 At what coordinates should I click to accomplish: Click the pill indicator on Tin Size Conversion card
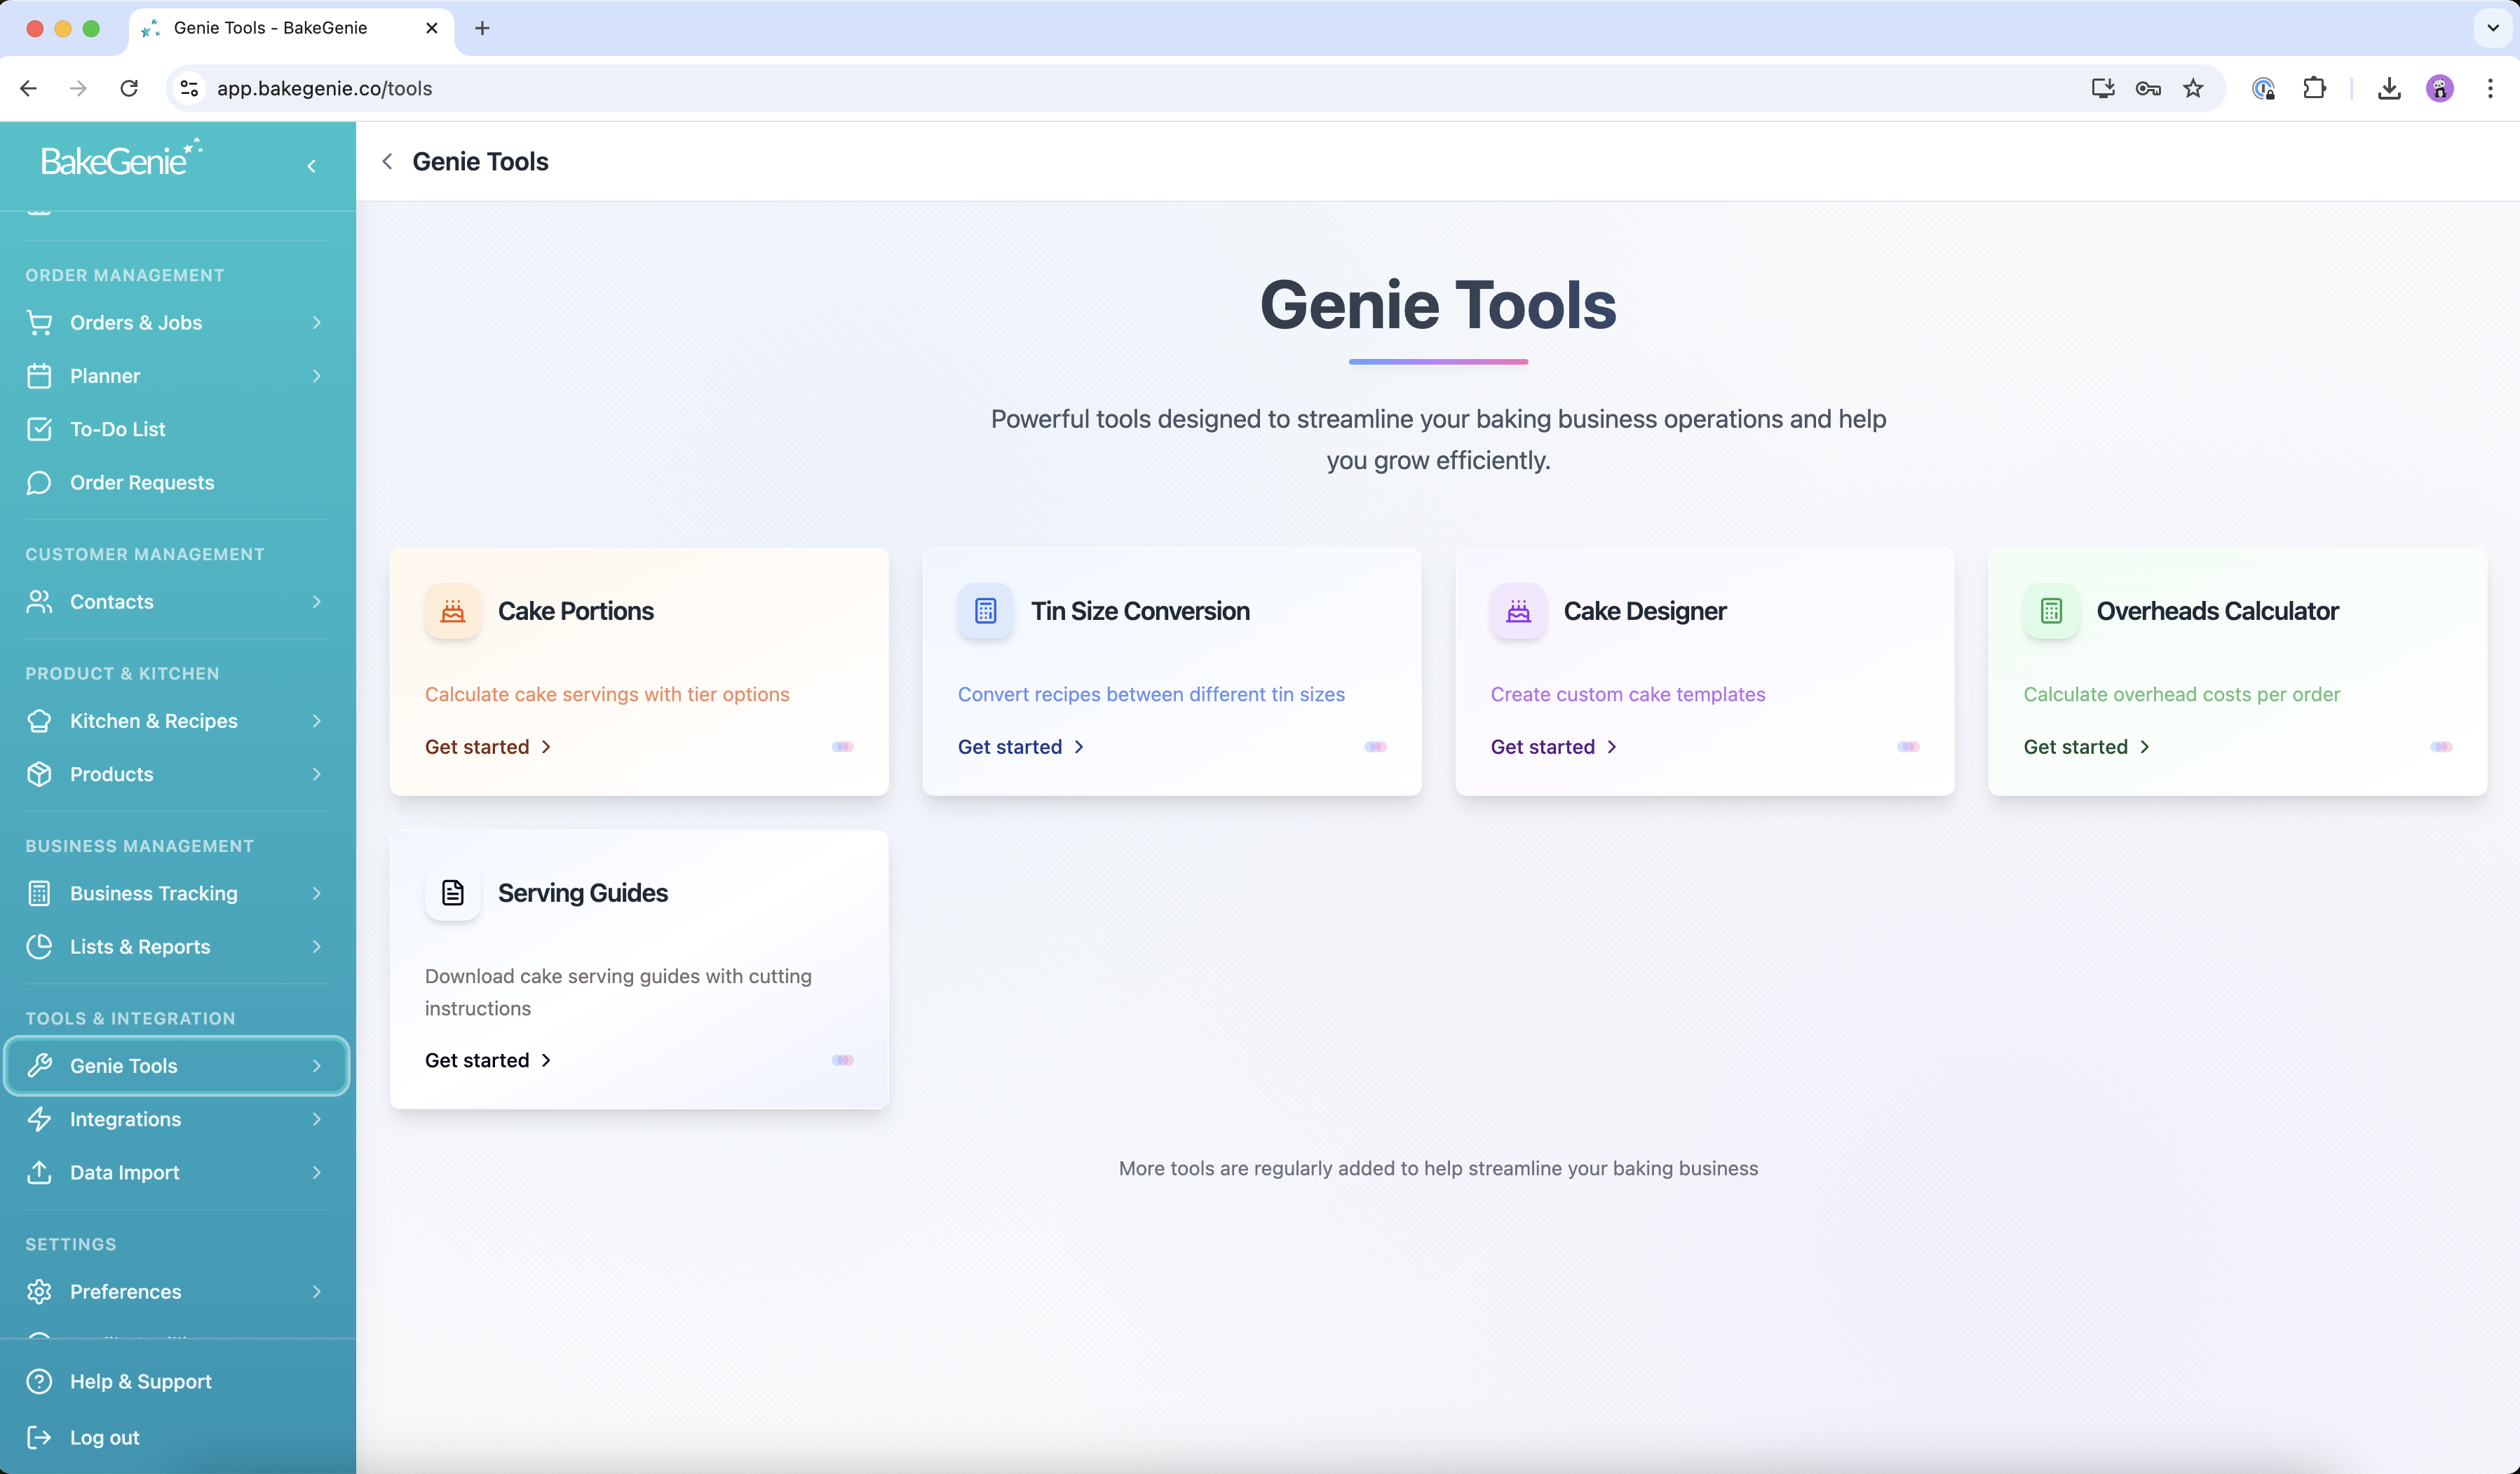tap(1375, 747)
